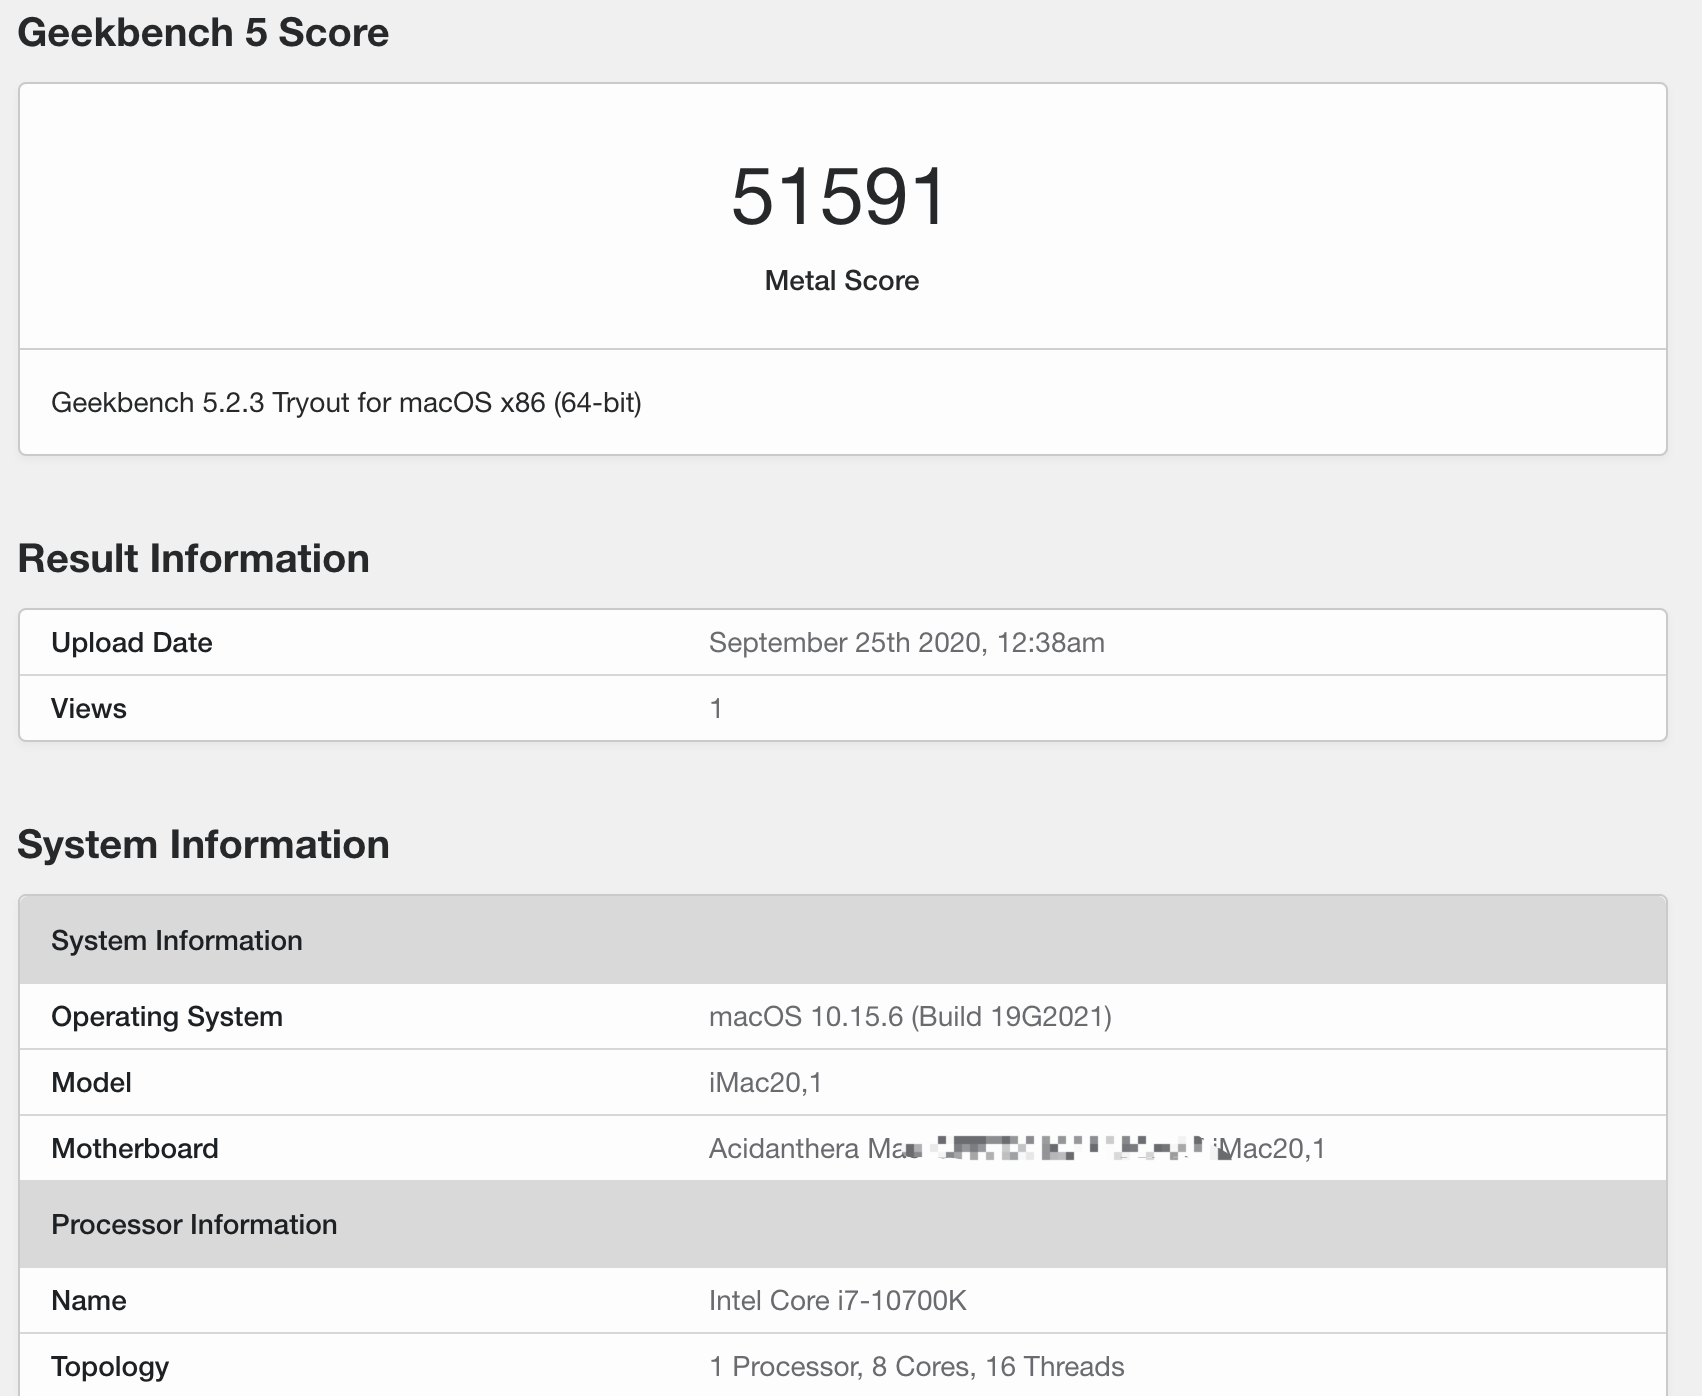Viewport: 1702px width, 1396px height.
Task: Select the iMac20,1 model value
Action: pyautogui.click(x=765, y=1083)
